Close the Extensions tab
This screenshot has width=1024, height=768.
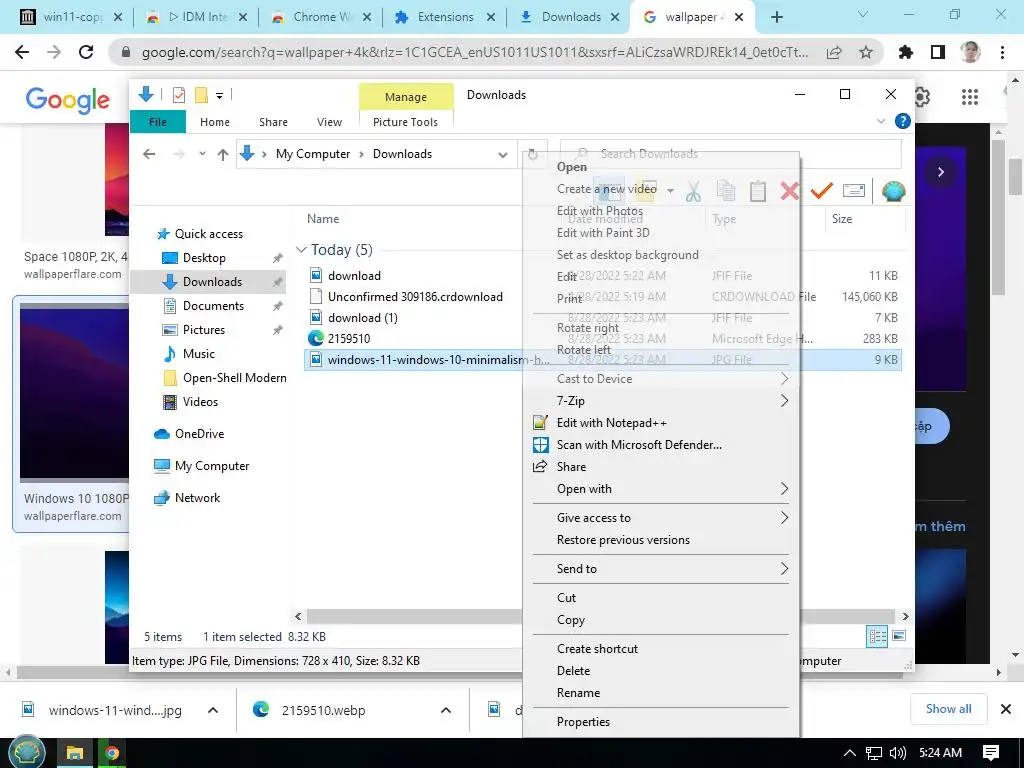(x=490, y=17)
